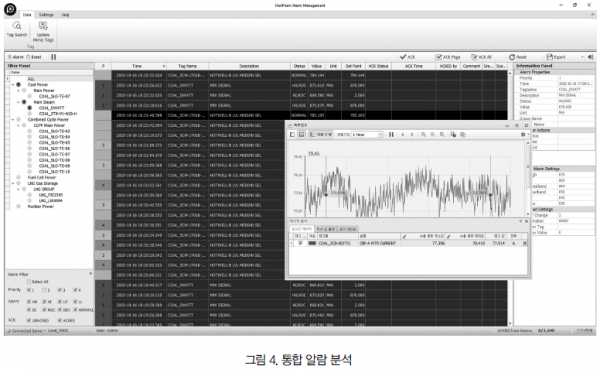
Task: Click Update Mimic Tags icon
Action: click(x=43, y=26)
